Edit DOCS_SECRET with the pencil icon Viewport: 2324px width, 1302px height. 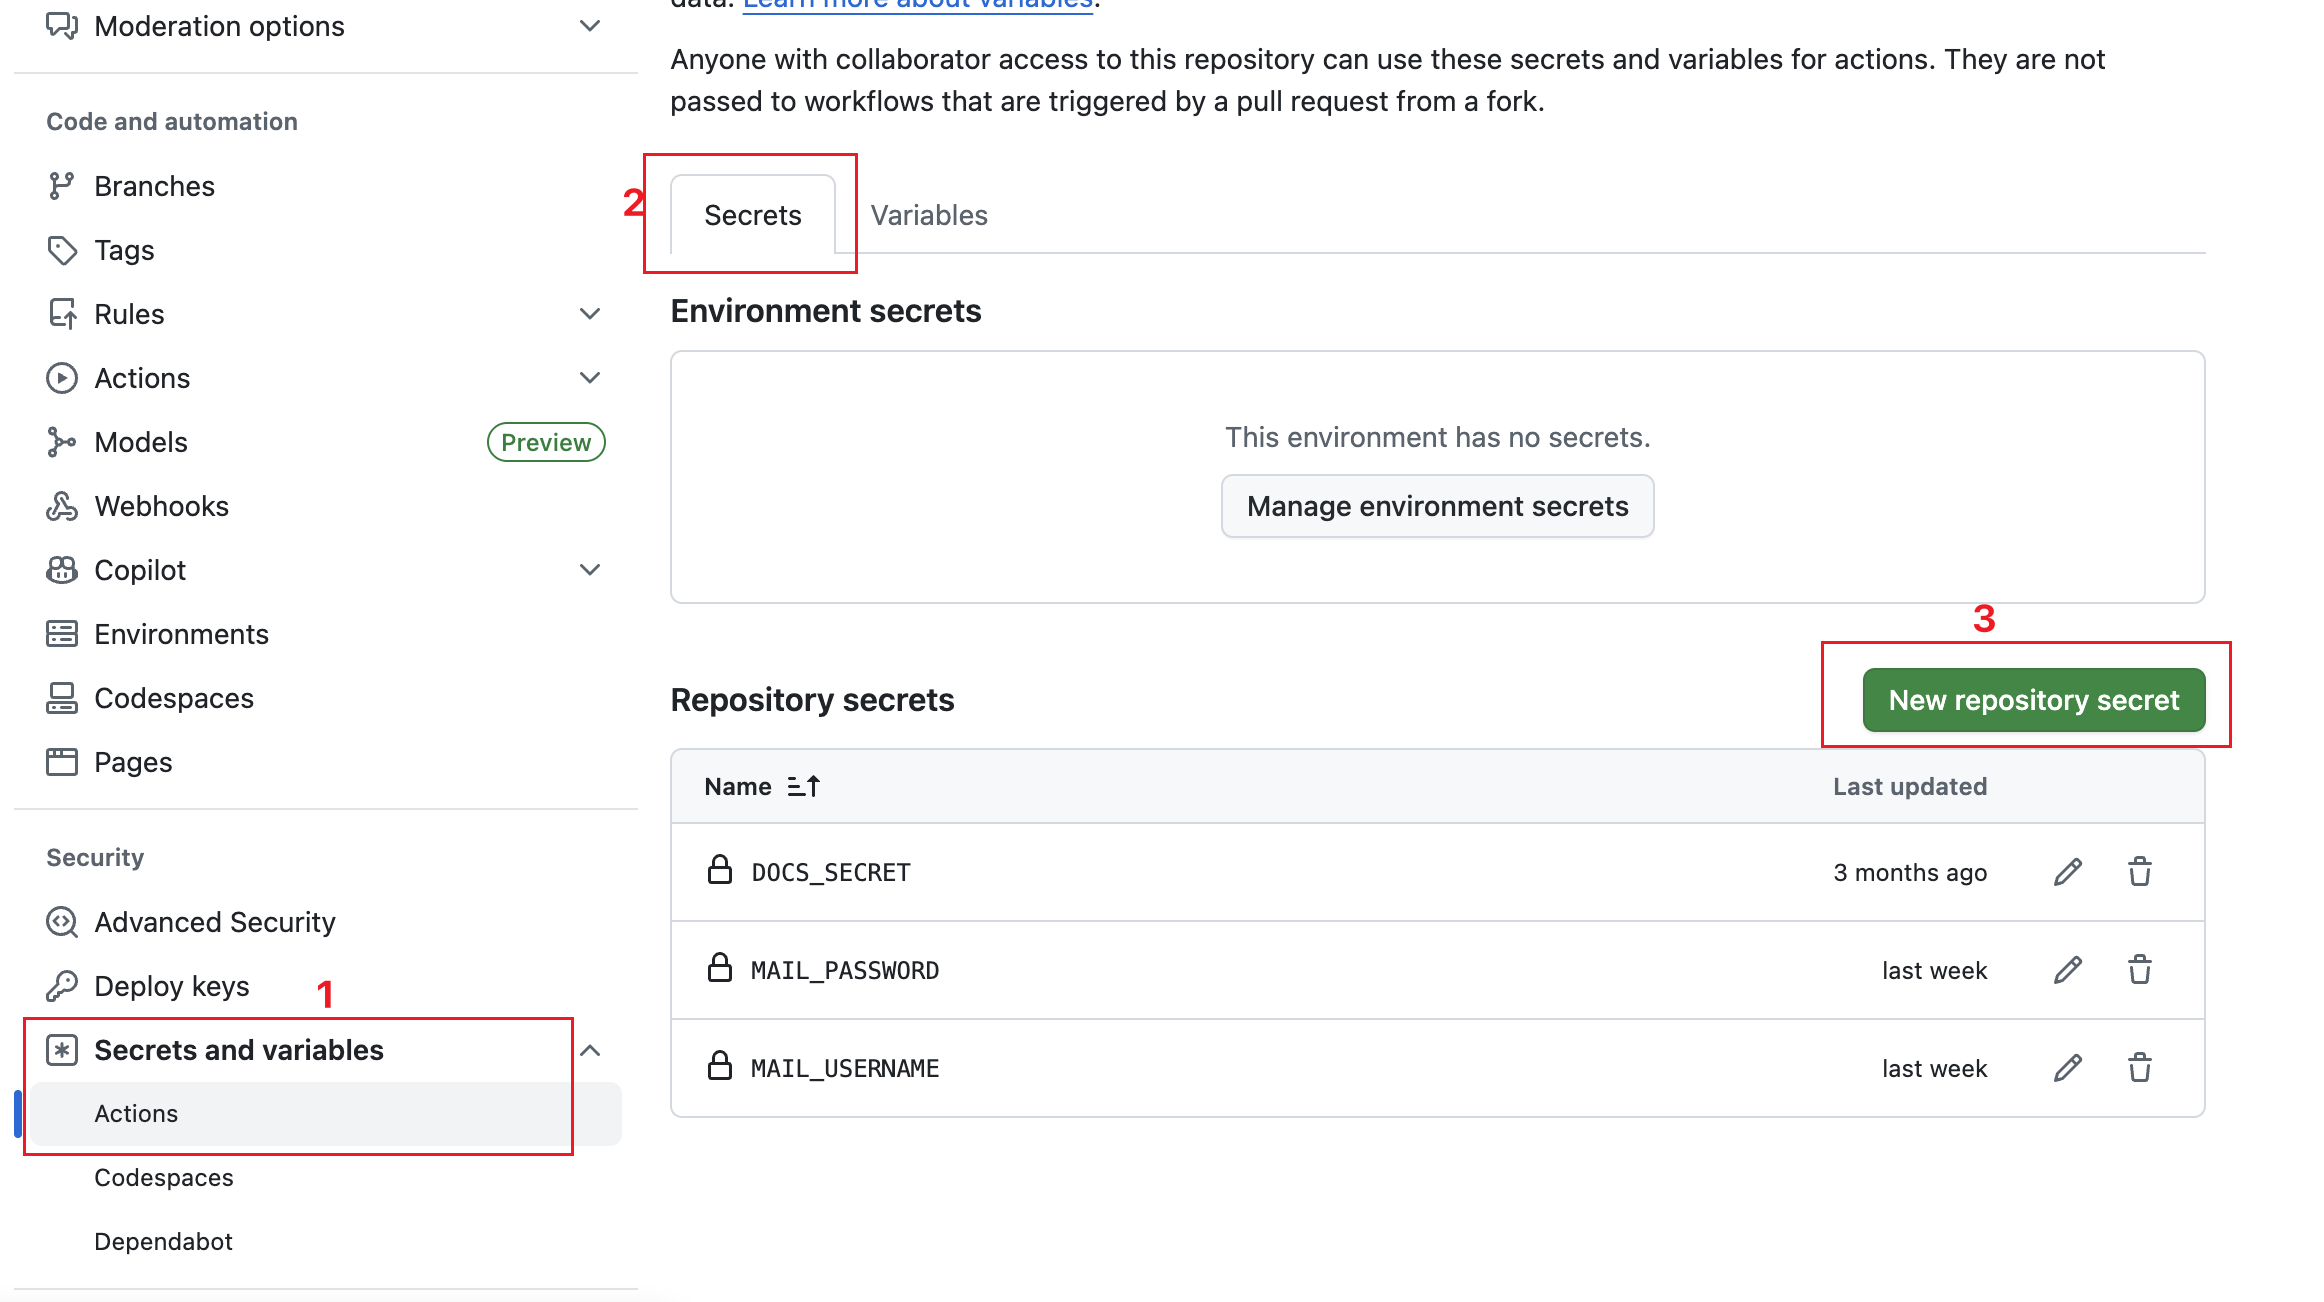pos(2066,871)
